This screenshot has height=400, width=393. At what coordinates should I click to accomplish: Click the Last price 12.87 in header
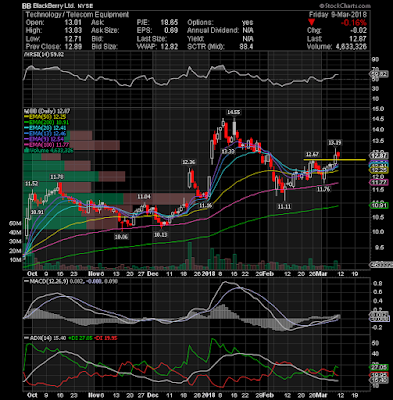(x=359, y=39)
